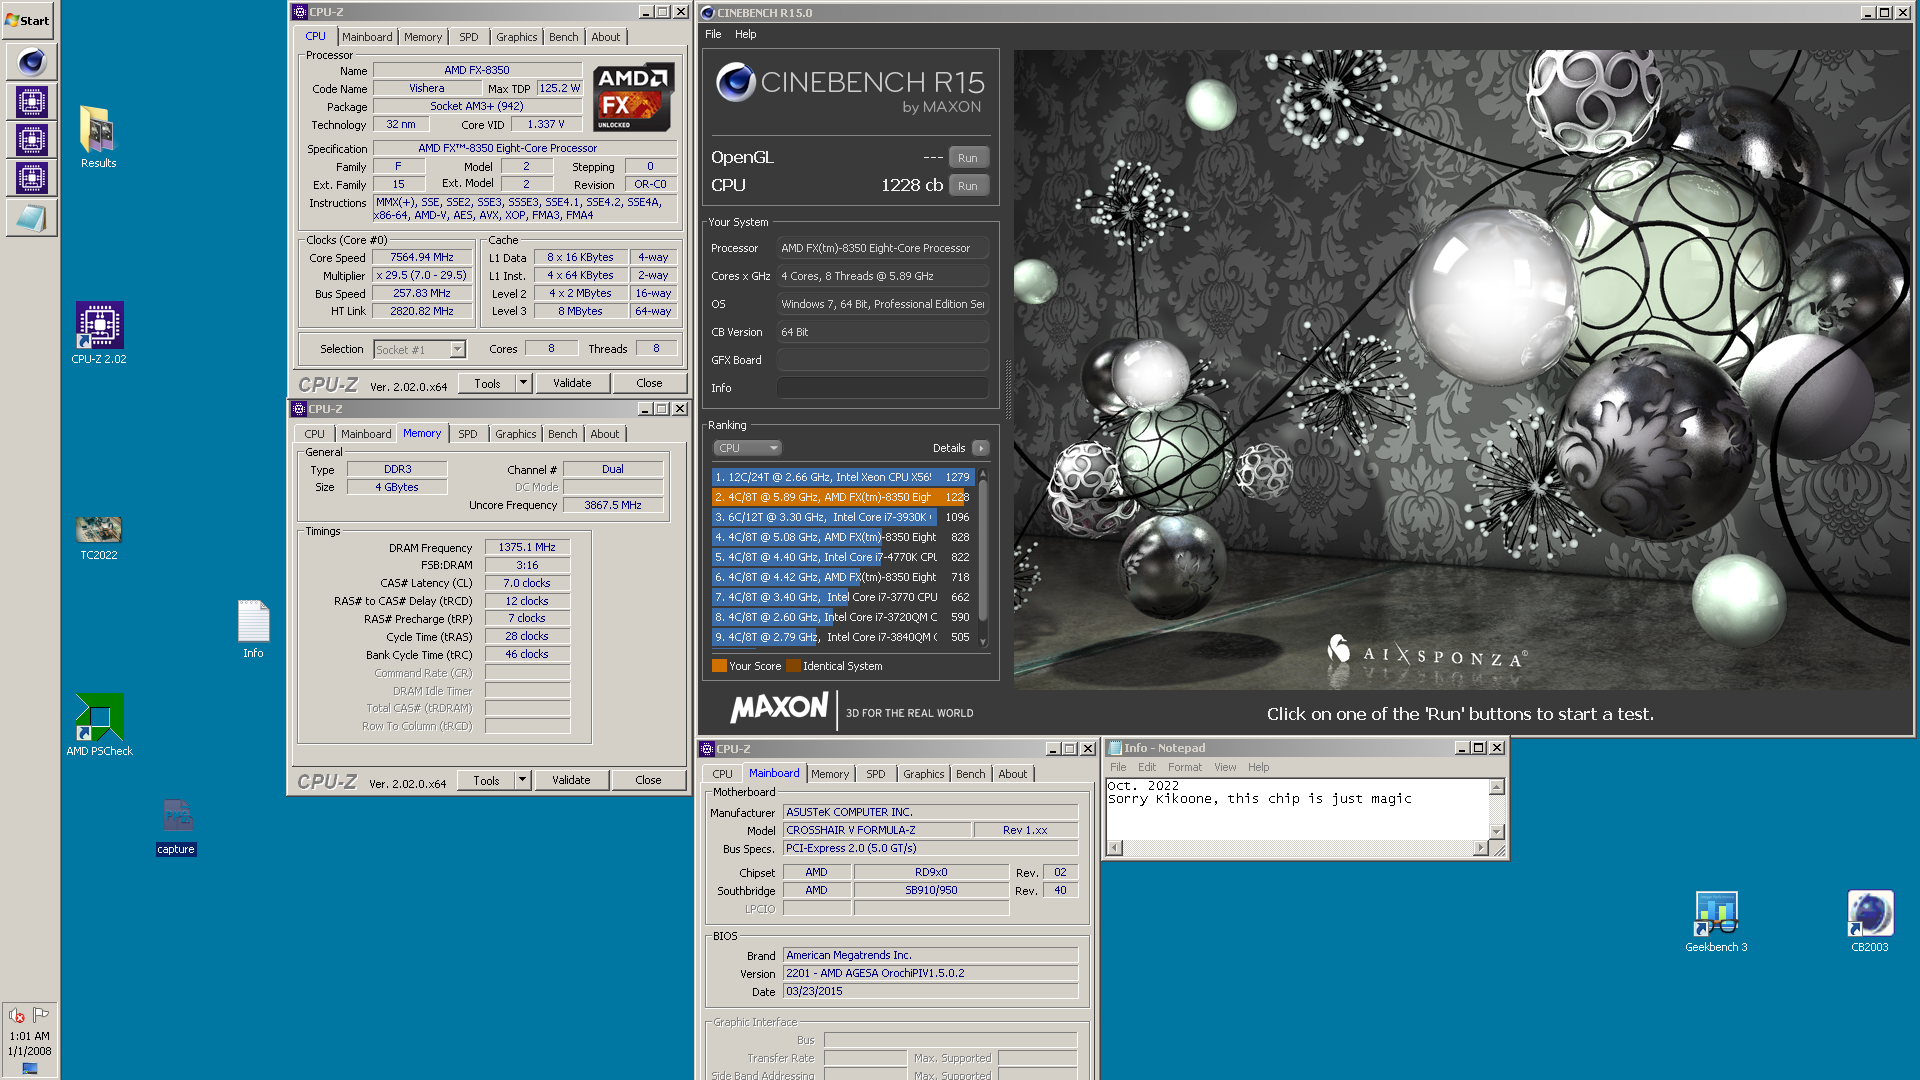Viewport: 1920px width, 1080px height.
Task: Expand the Tools dropdown arrow in CPU window
Action: 523,383
